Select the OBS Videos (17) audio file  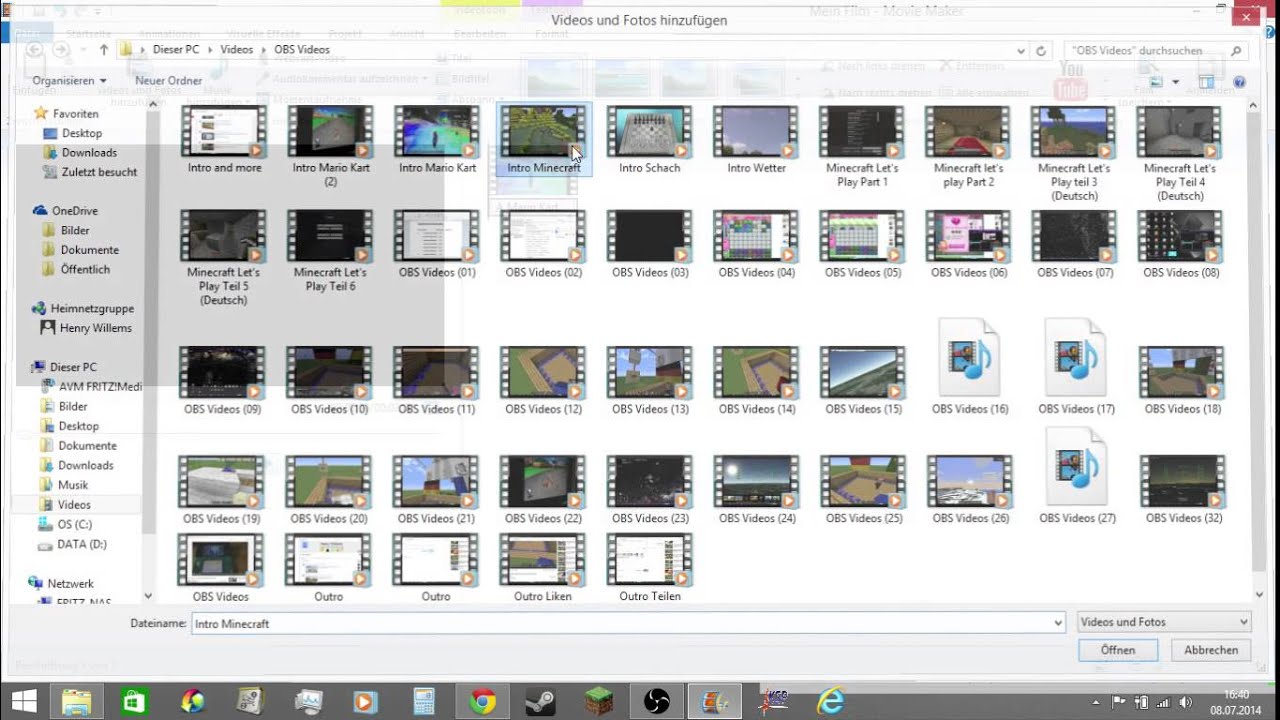(1076, 366)
